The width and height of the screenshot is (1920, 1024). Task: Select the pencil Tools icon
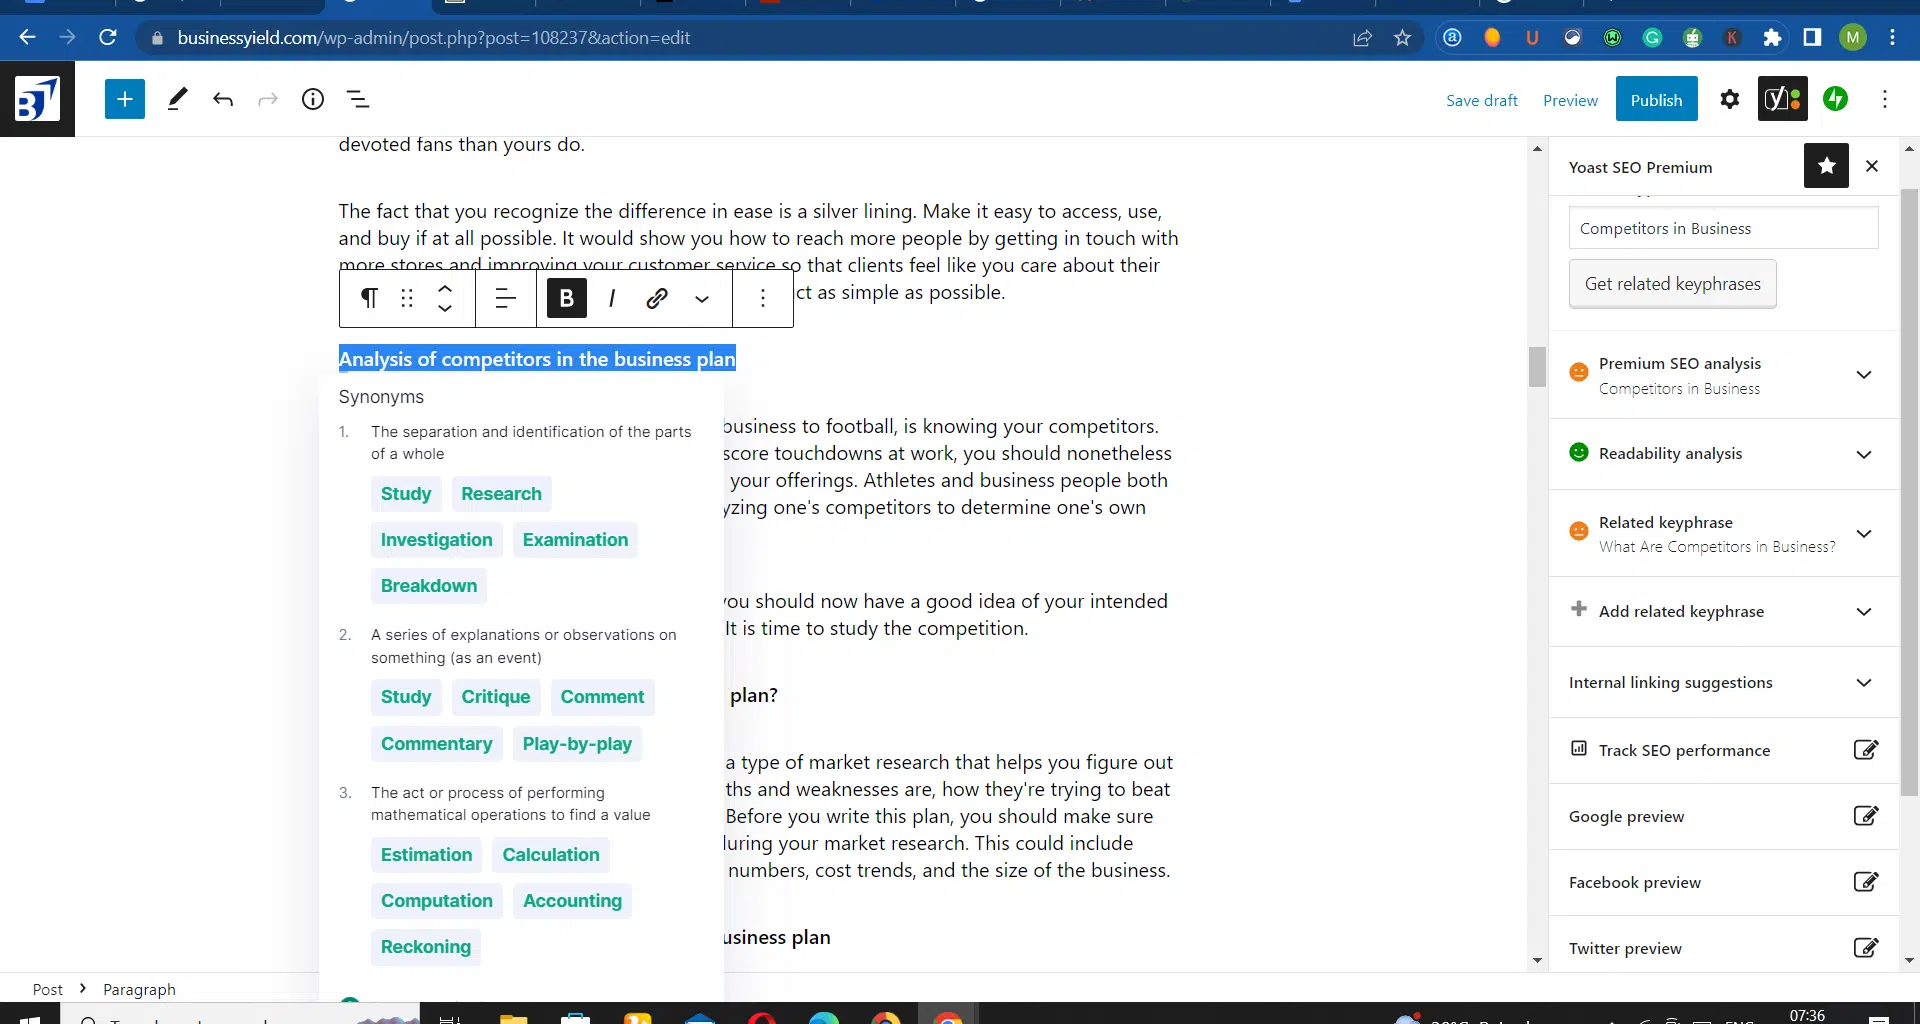pos(178,99)
